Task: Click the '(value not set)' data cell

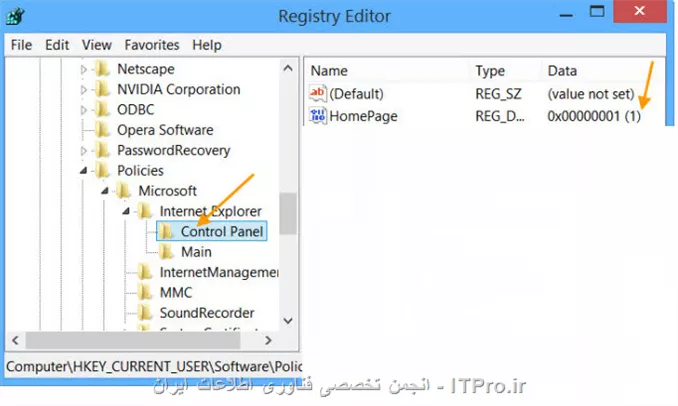Action: point(591,93)
